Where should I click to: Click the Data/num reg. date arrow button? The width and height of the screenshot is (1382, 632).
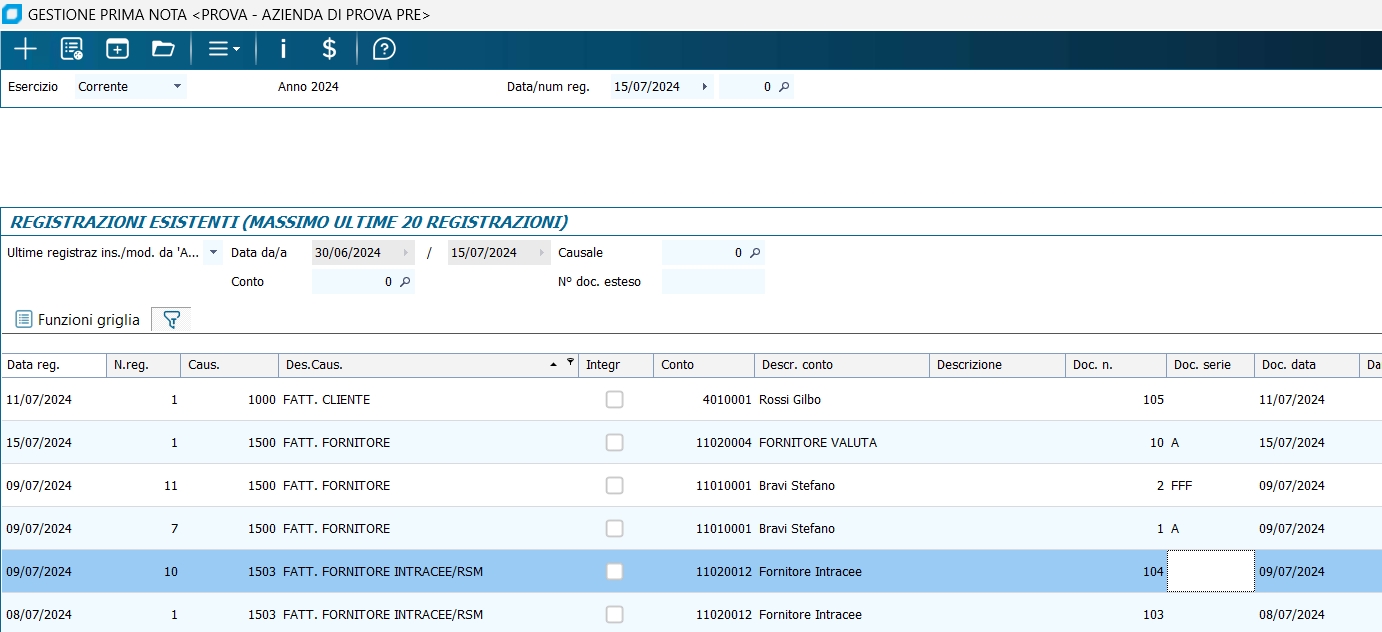705,87
